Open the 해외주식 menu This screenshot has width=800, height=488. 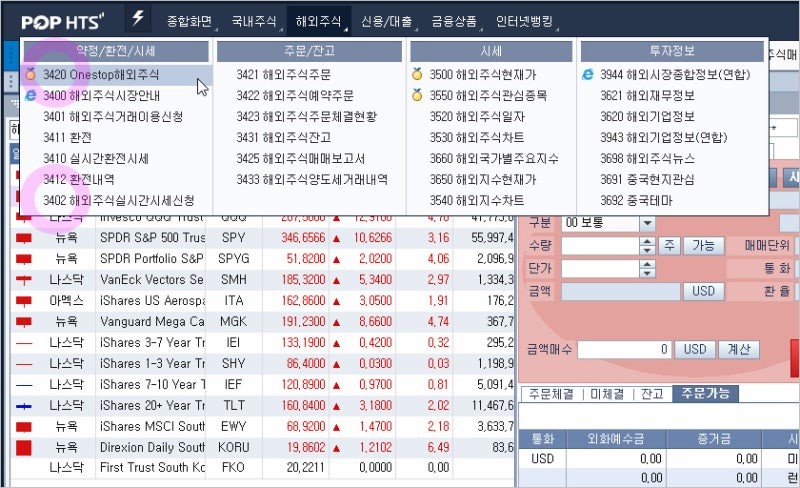pos(318,21)
